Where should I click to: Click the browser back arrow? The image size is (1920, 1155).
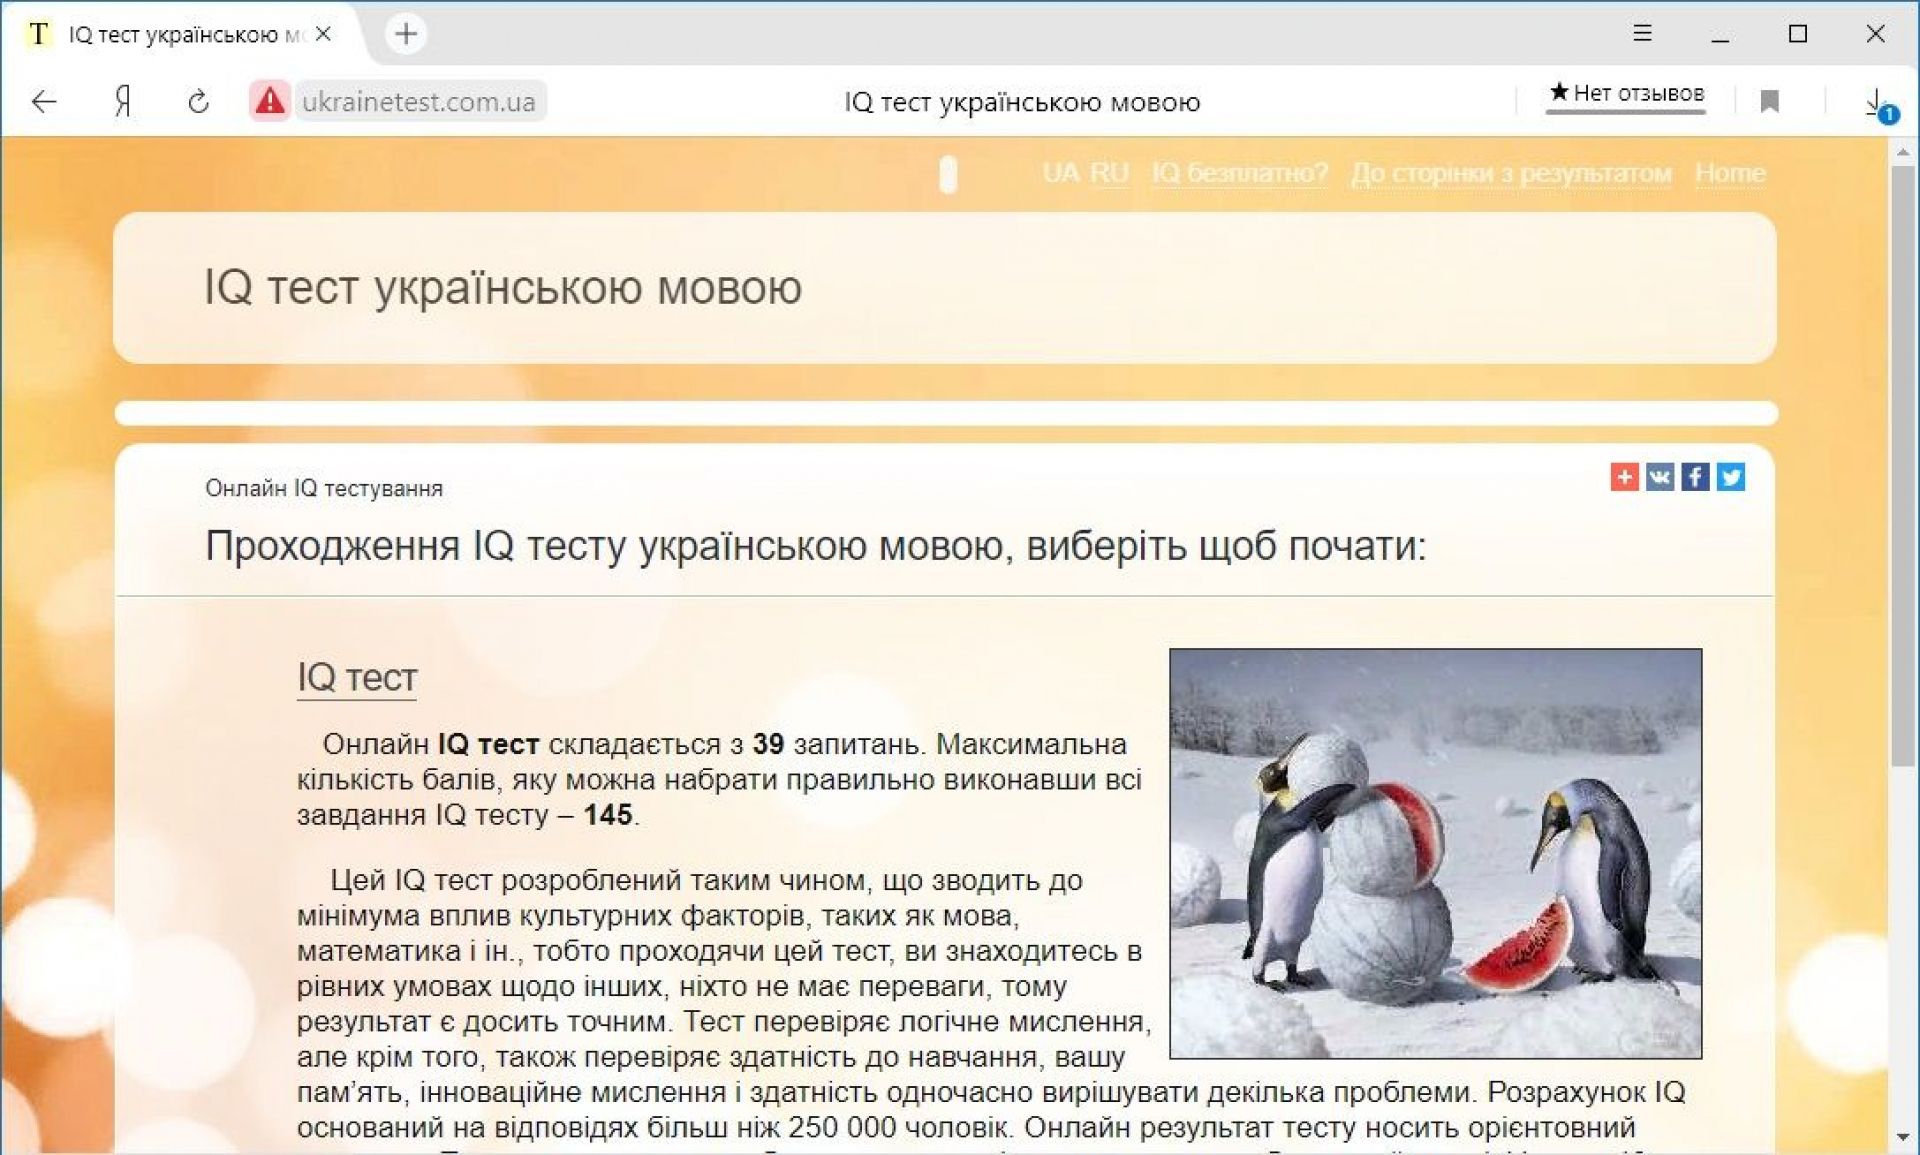44,101
